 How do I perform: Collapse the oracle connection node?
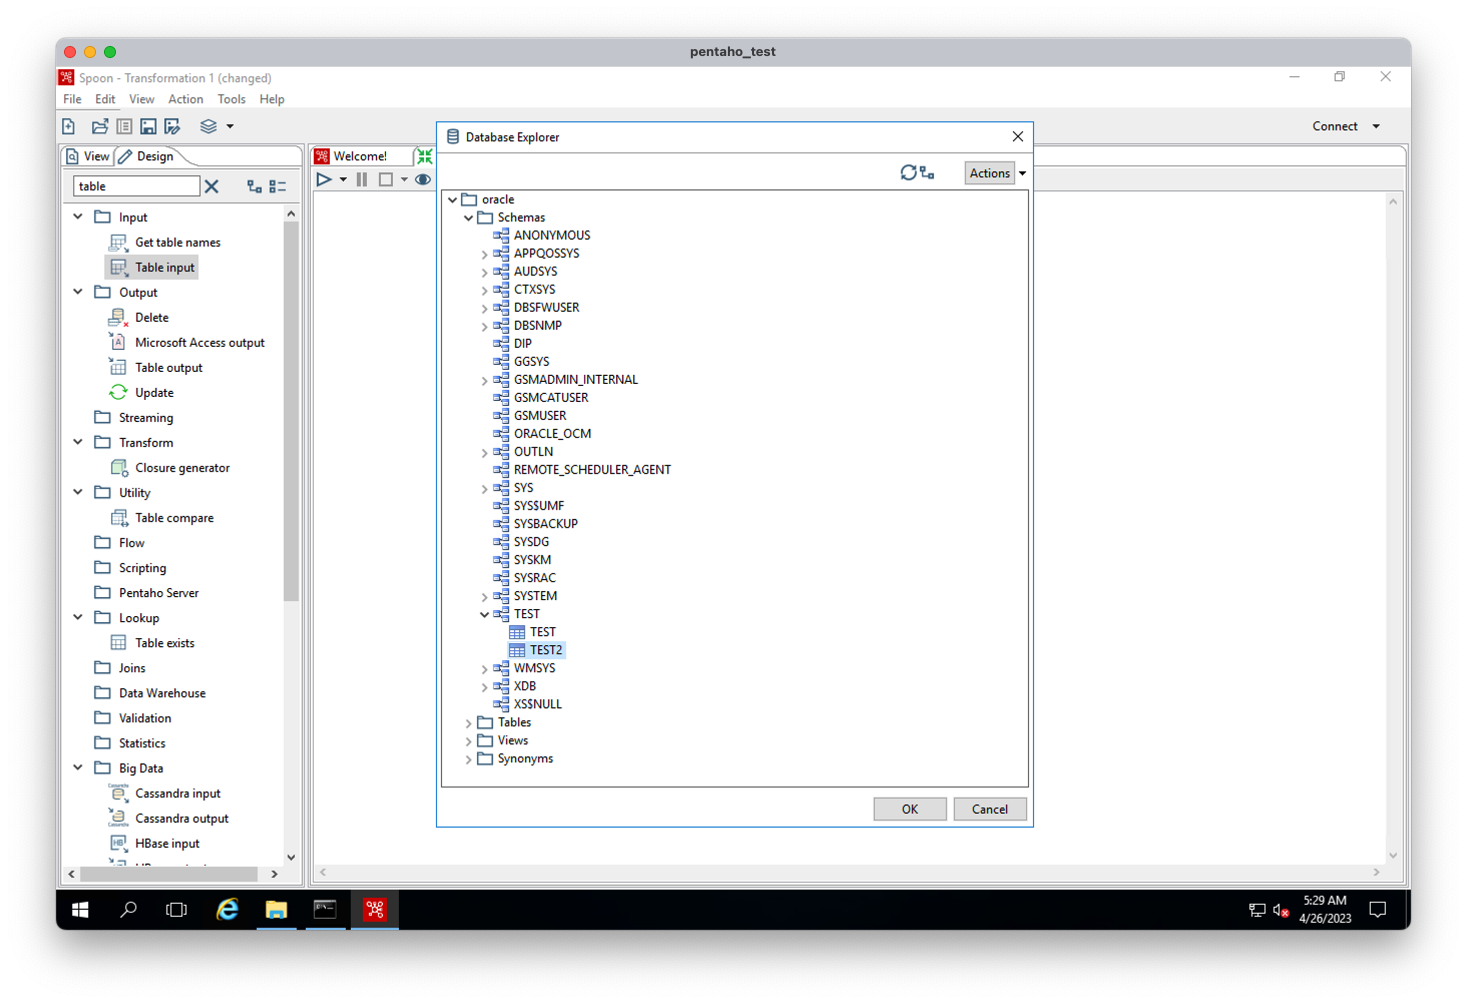tap(453, 200)
